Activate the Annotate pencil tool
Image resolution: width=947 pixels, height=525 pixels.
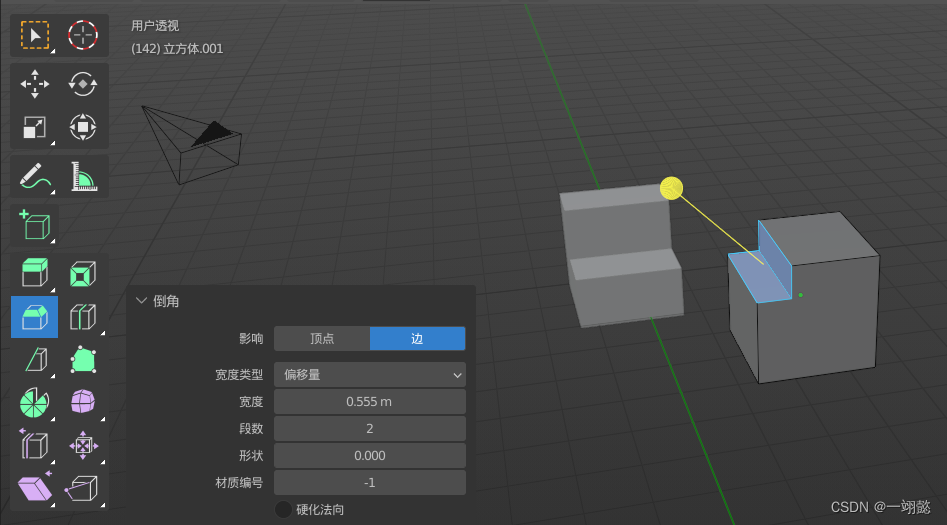(x=34, y=176)
